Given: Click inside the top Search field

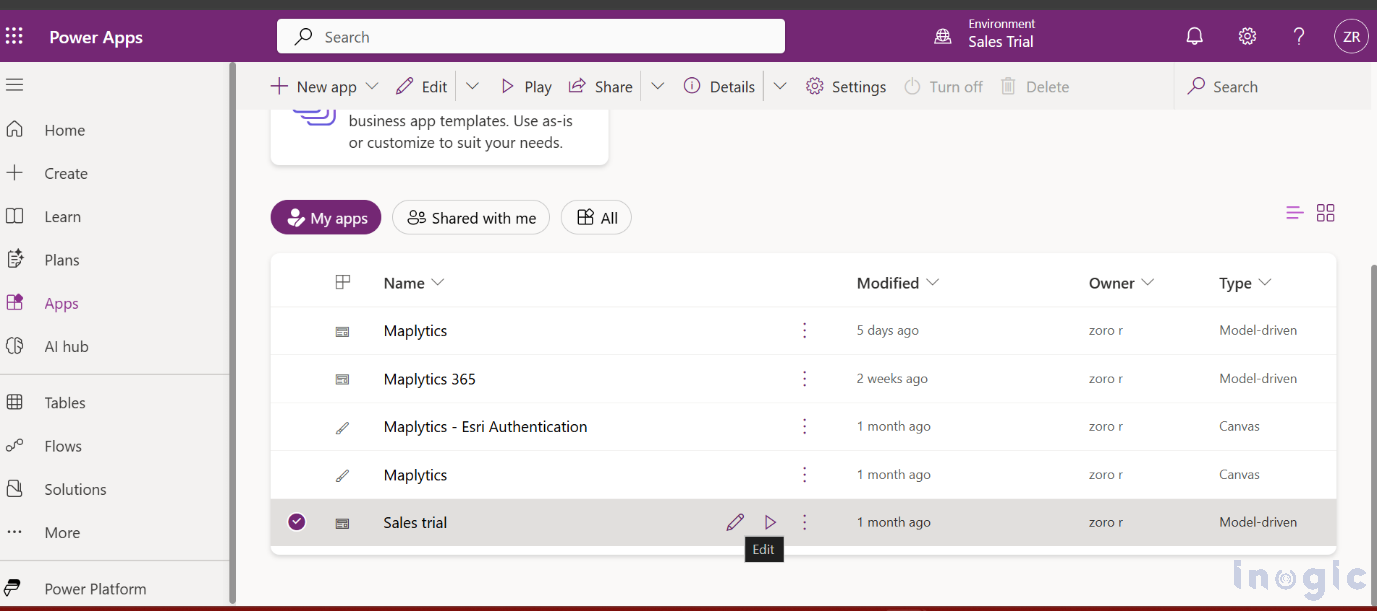Looking at the screenshot, I should click(x=530, y=36).
